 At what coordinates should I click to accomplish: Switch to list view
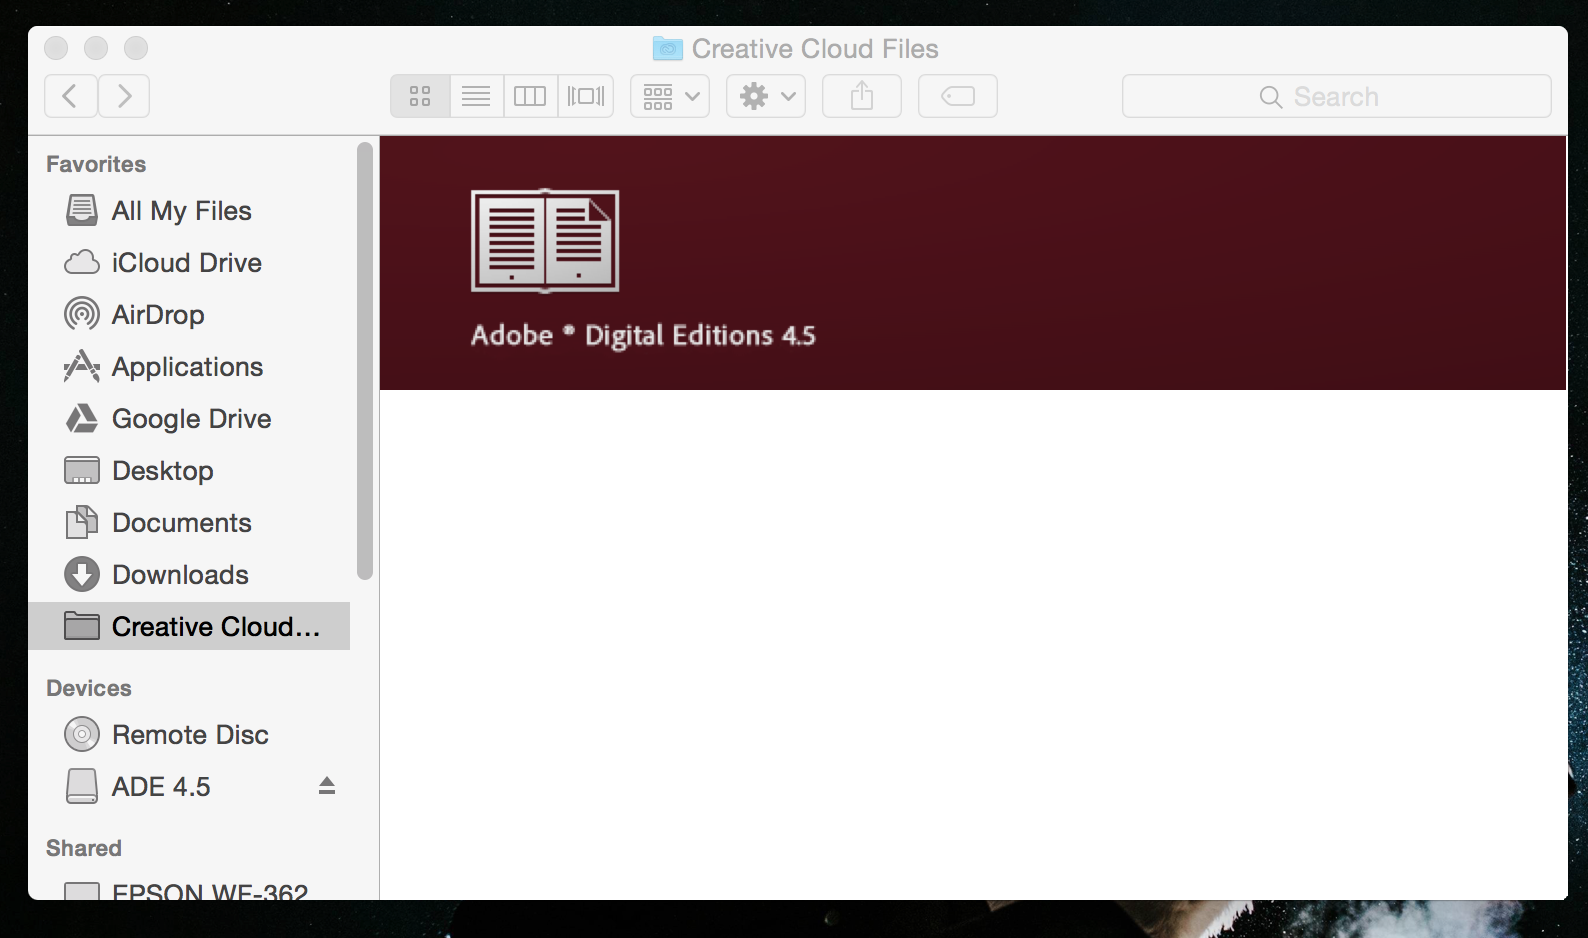(476, 96)
